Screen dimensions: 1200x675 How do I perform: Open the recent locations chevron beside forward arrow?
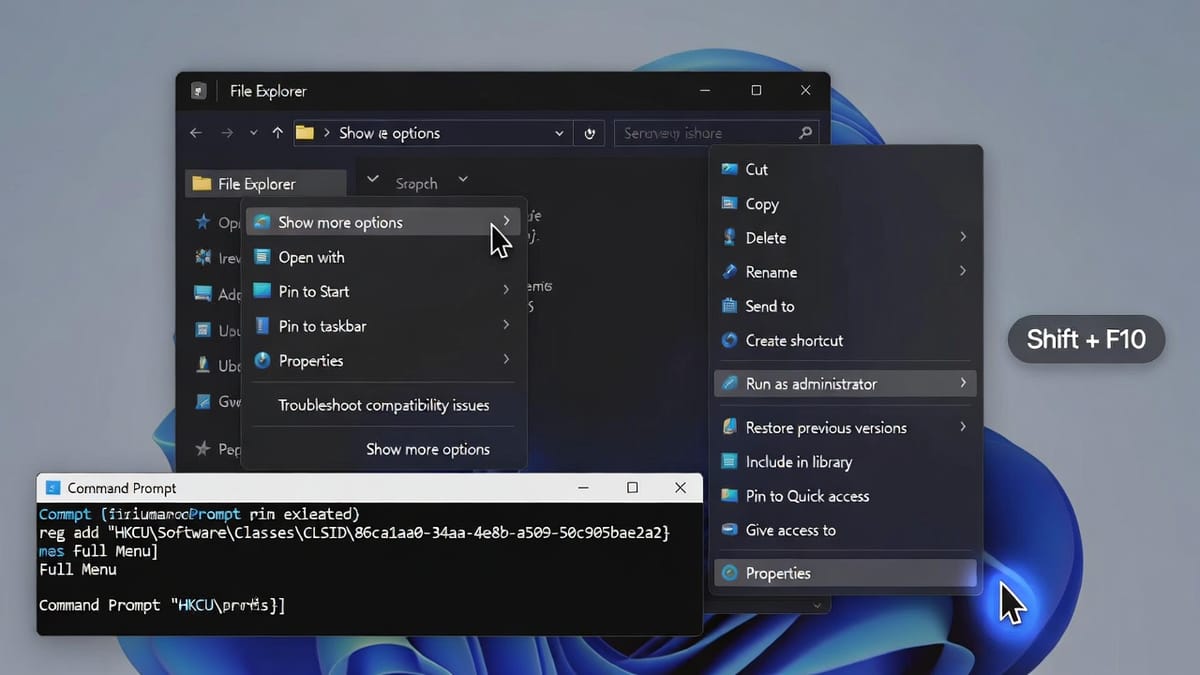pyautogui.click(x=253, y=133)
